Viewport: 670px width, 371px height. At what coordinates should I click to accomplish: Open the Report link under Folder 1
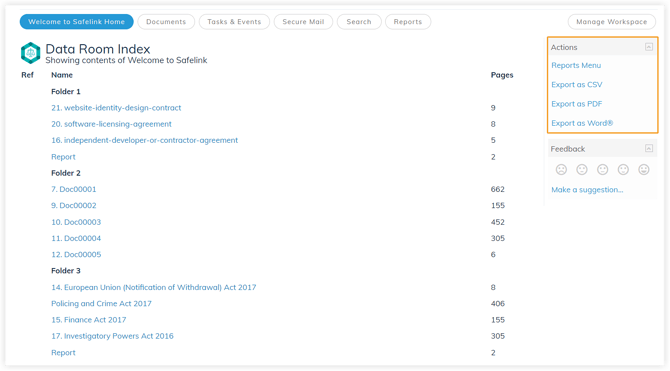coord(63,157)
